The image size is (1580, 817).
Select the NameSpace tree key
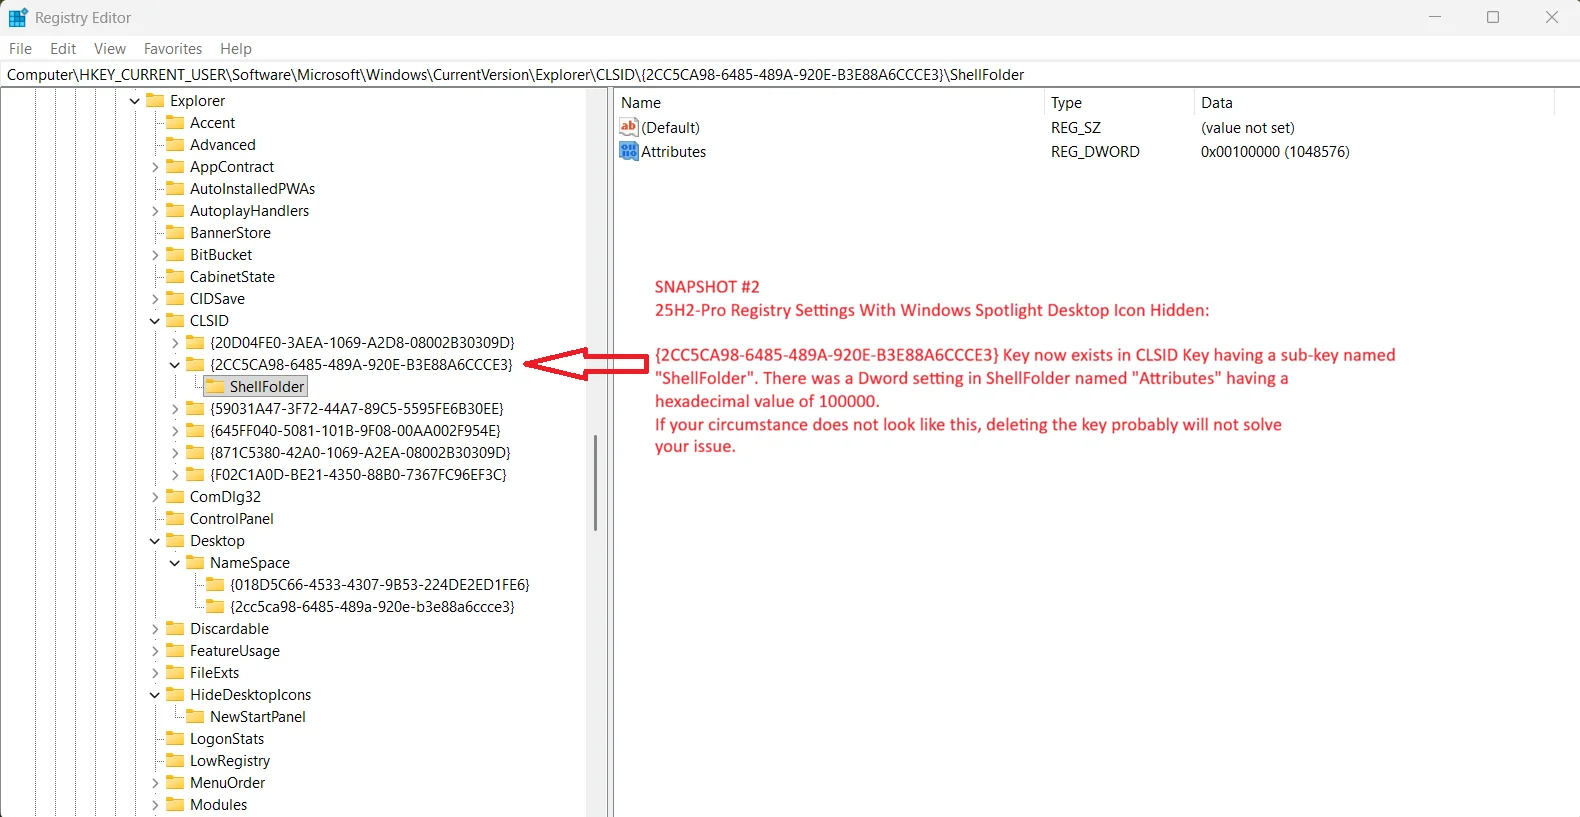pyautogui.click(x=250, y=563)
